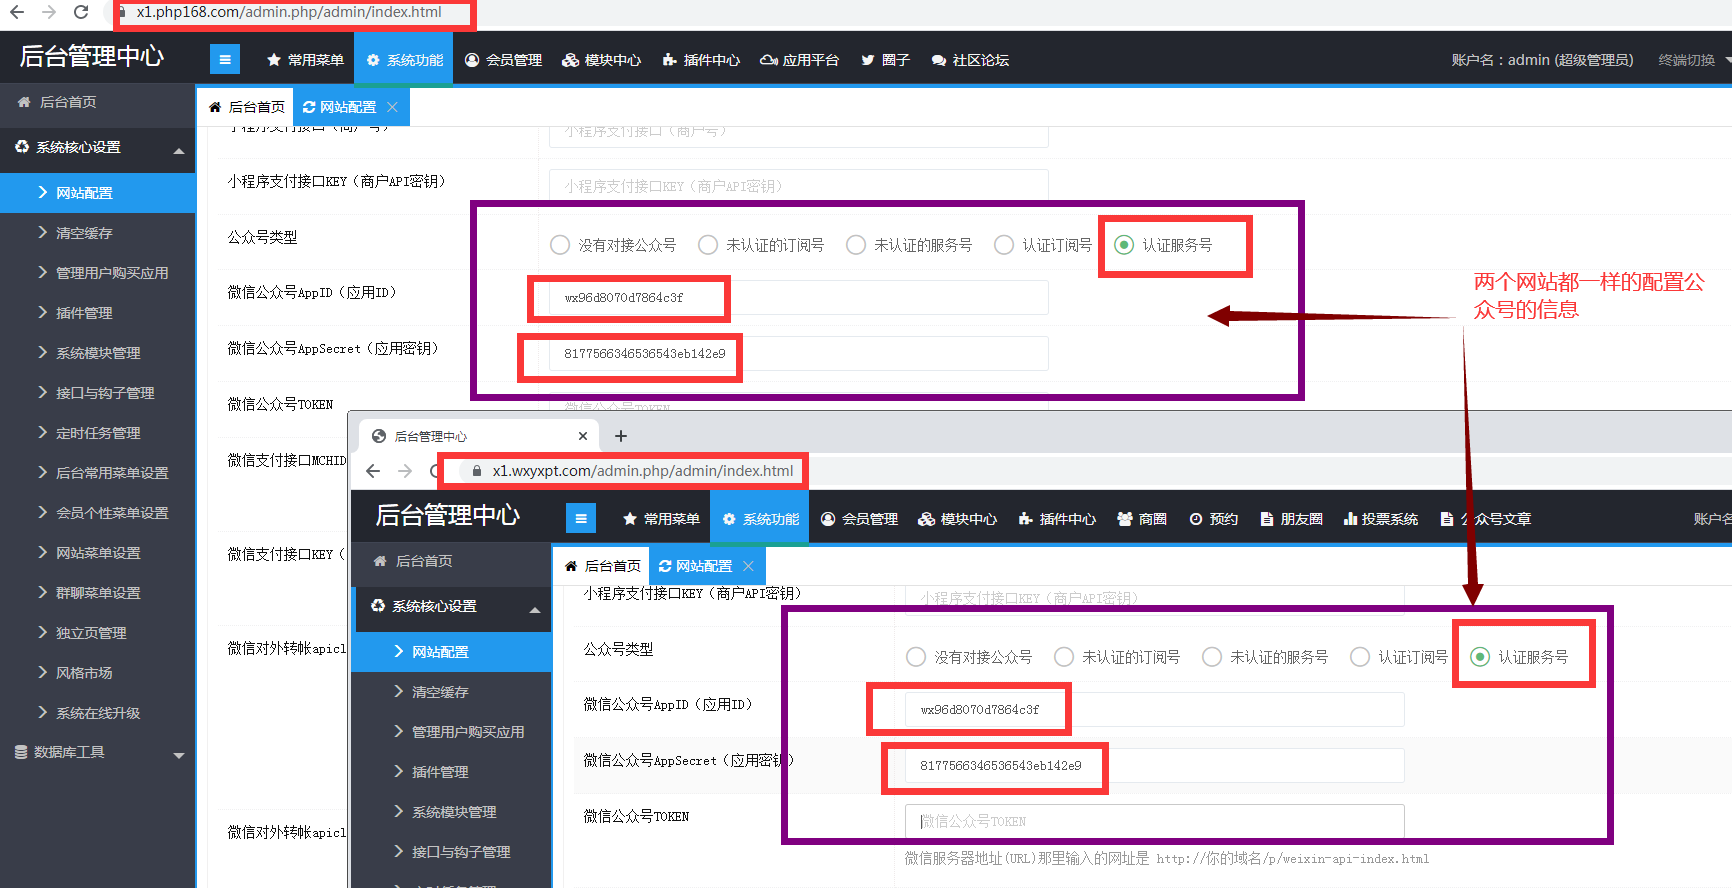
Task: Click the refresh icon on top 网站配置 tab
Action: [x=309, y=107]
